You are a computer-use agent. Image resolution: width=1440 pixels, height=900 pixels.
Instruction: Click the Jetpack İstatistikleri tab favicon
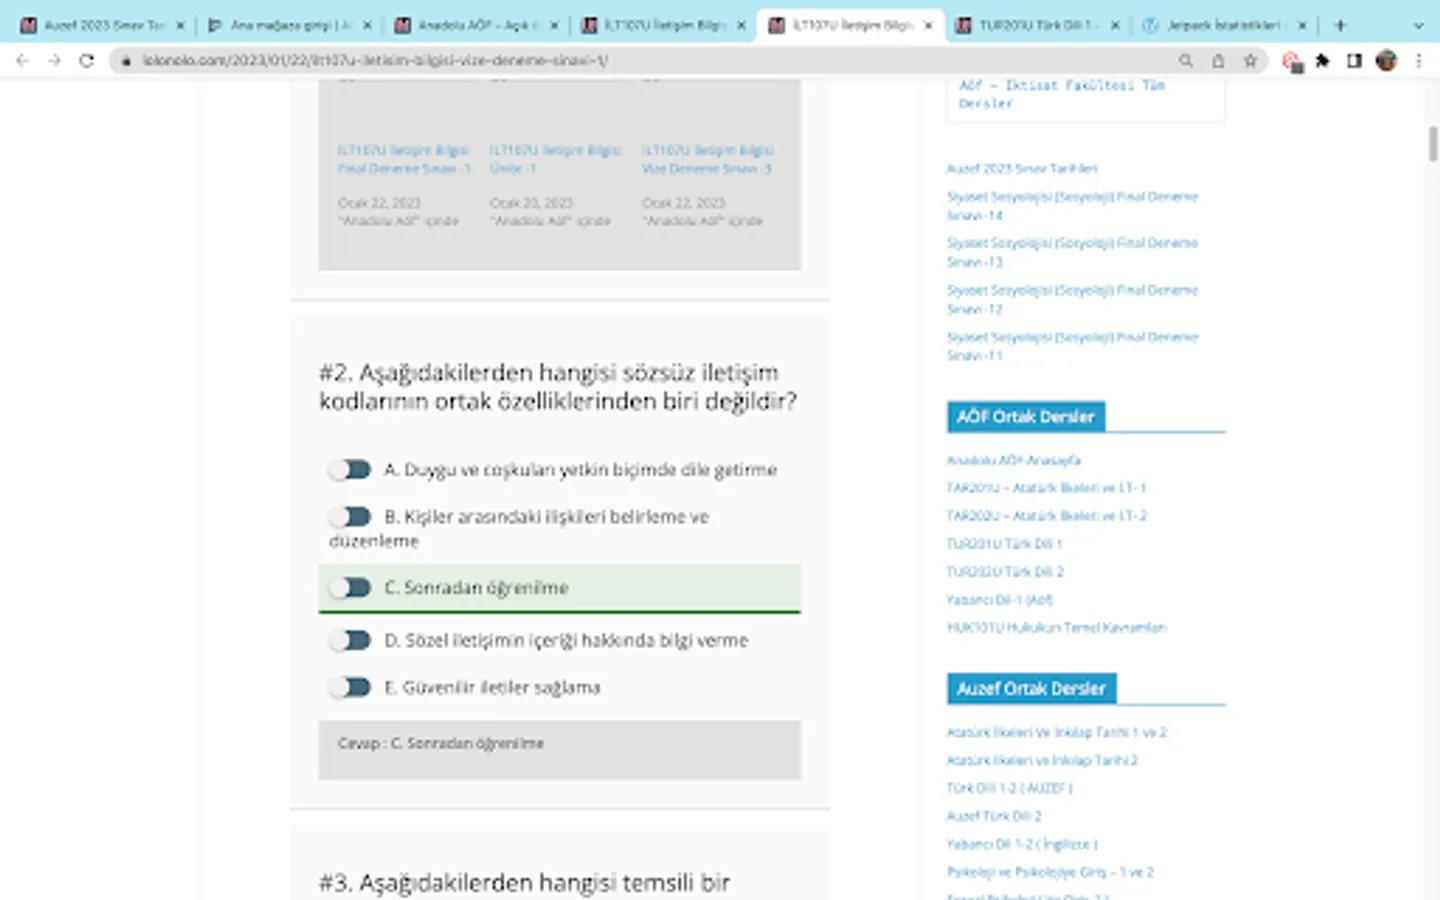[x=1150, y=25]
